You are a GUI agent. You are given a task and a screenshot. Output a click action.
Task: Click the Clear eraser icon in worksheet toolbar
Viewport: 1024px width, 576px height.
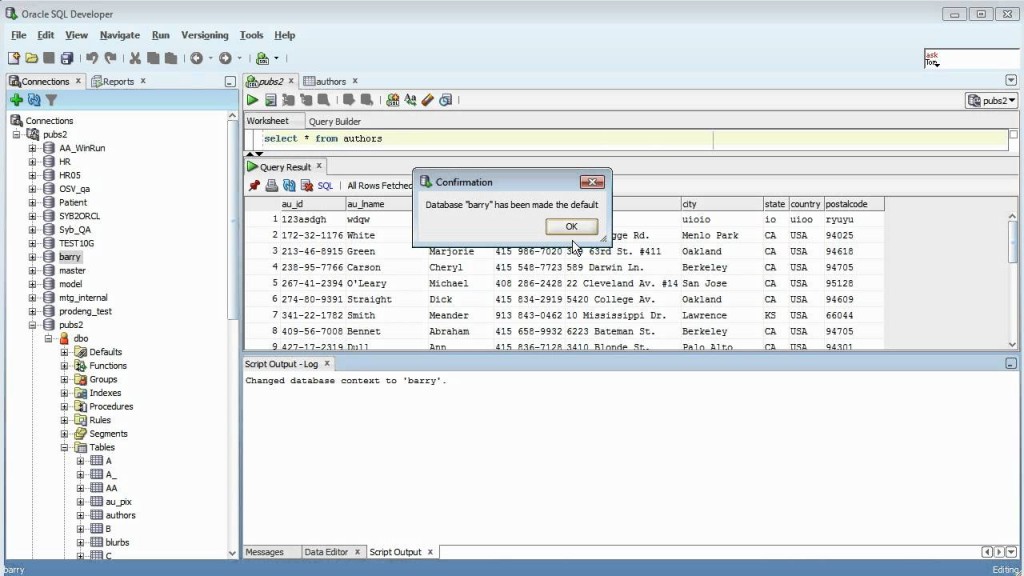(x=428, y=100)
